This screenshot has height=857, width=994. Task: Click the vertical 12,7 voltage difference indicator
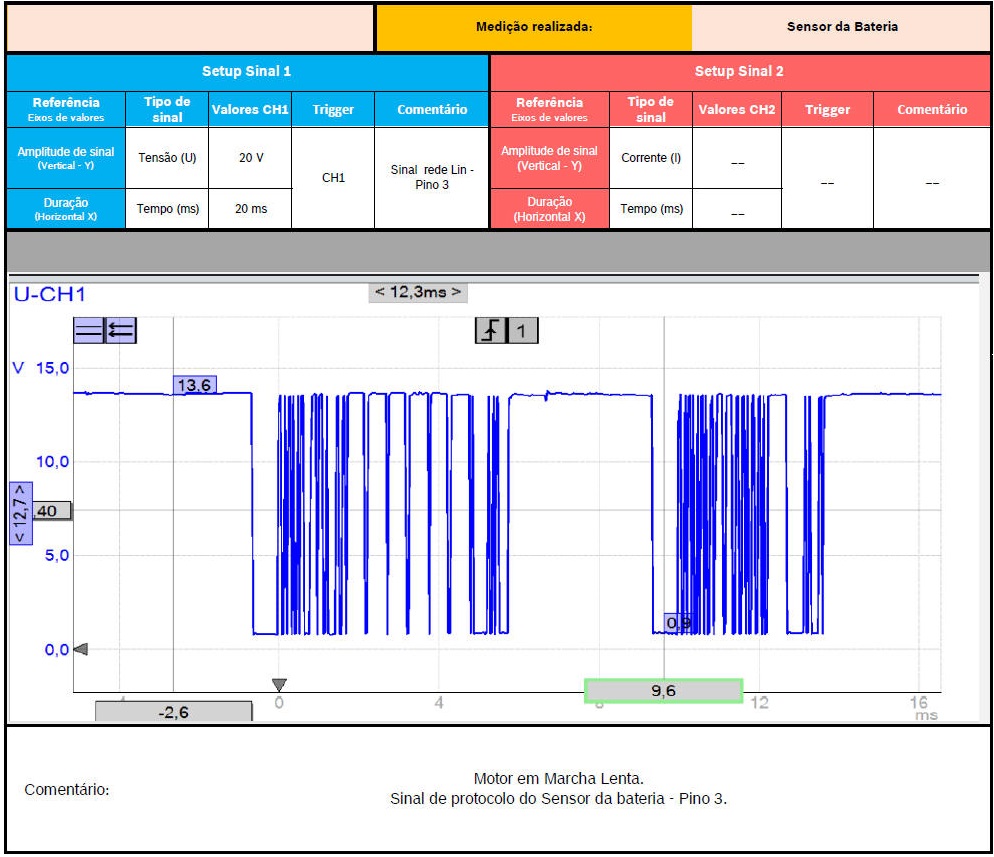coord(20,513)
